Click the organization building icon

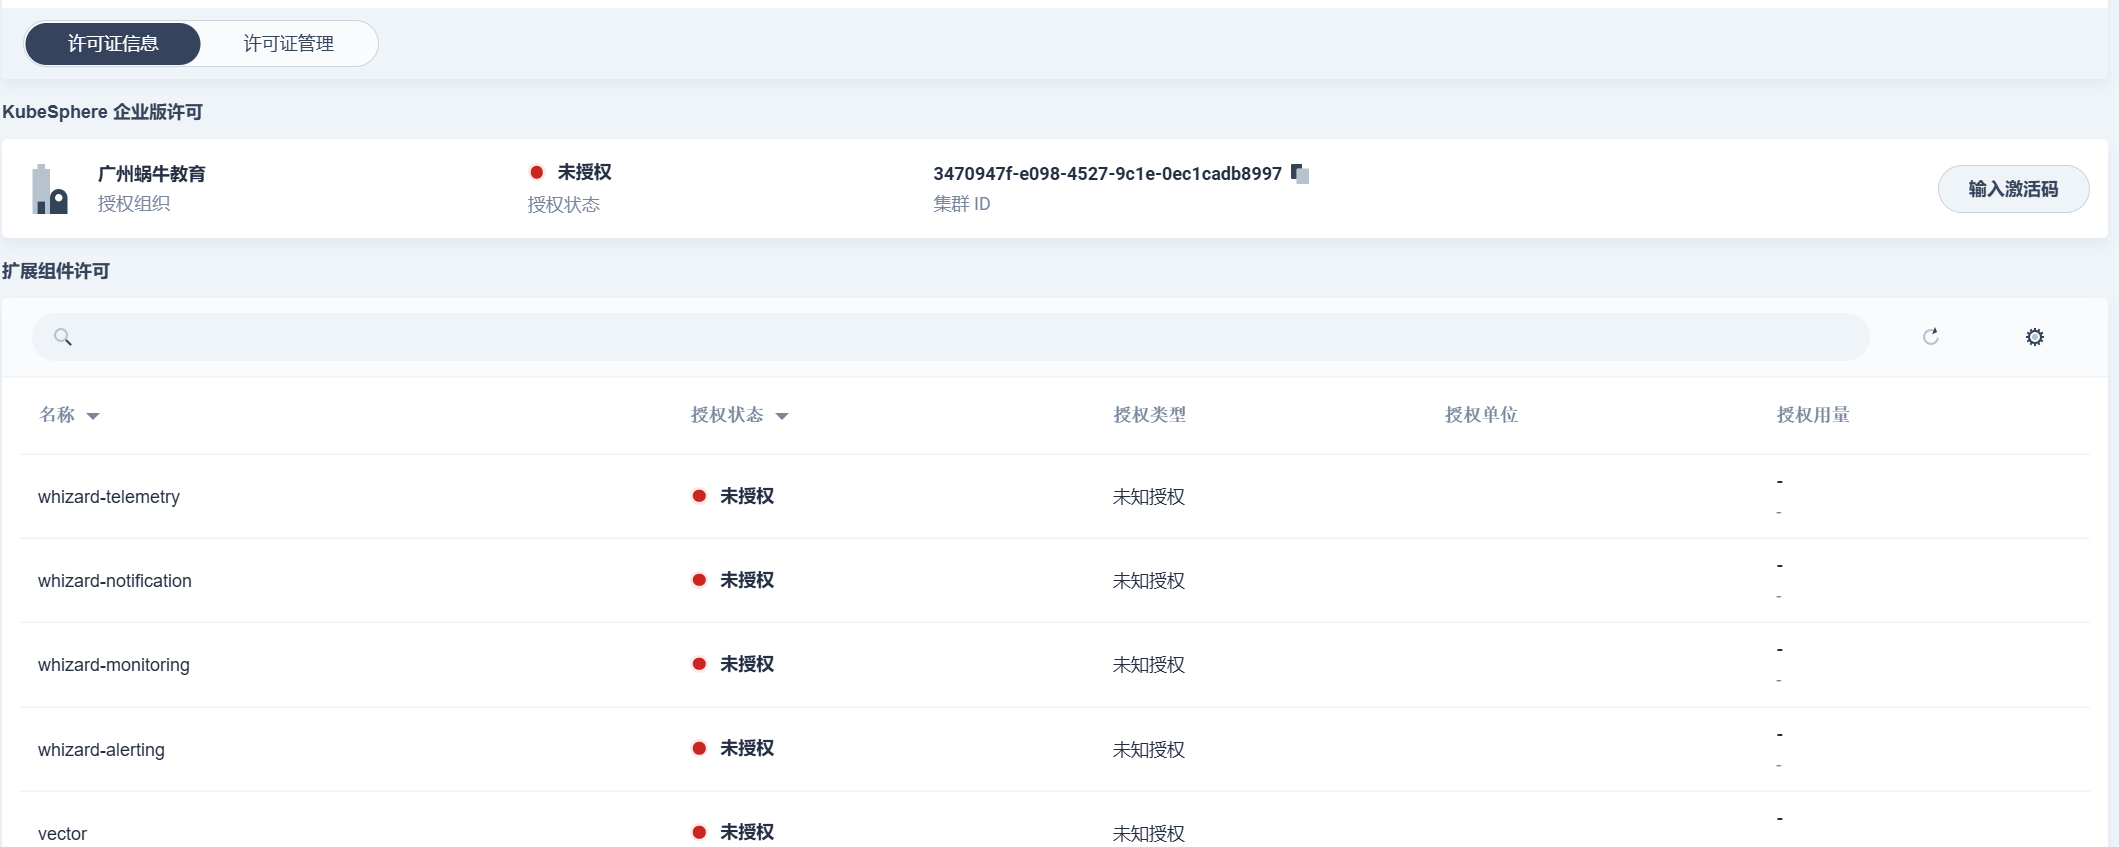point(50,189)
